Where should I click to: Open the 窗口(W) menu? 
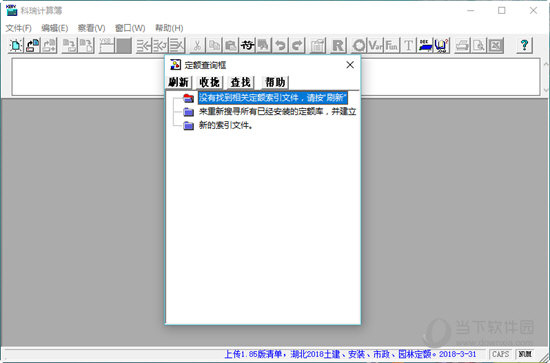point(130,28)
